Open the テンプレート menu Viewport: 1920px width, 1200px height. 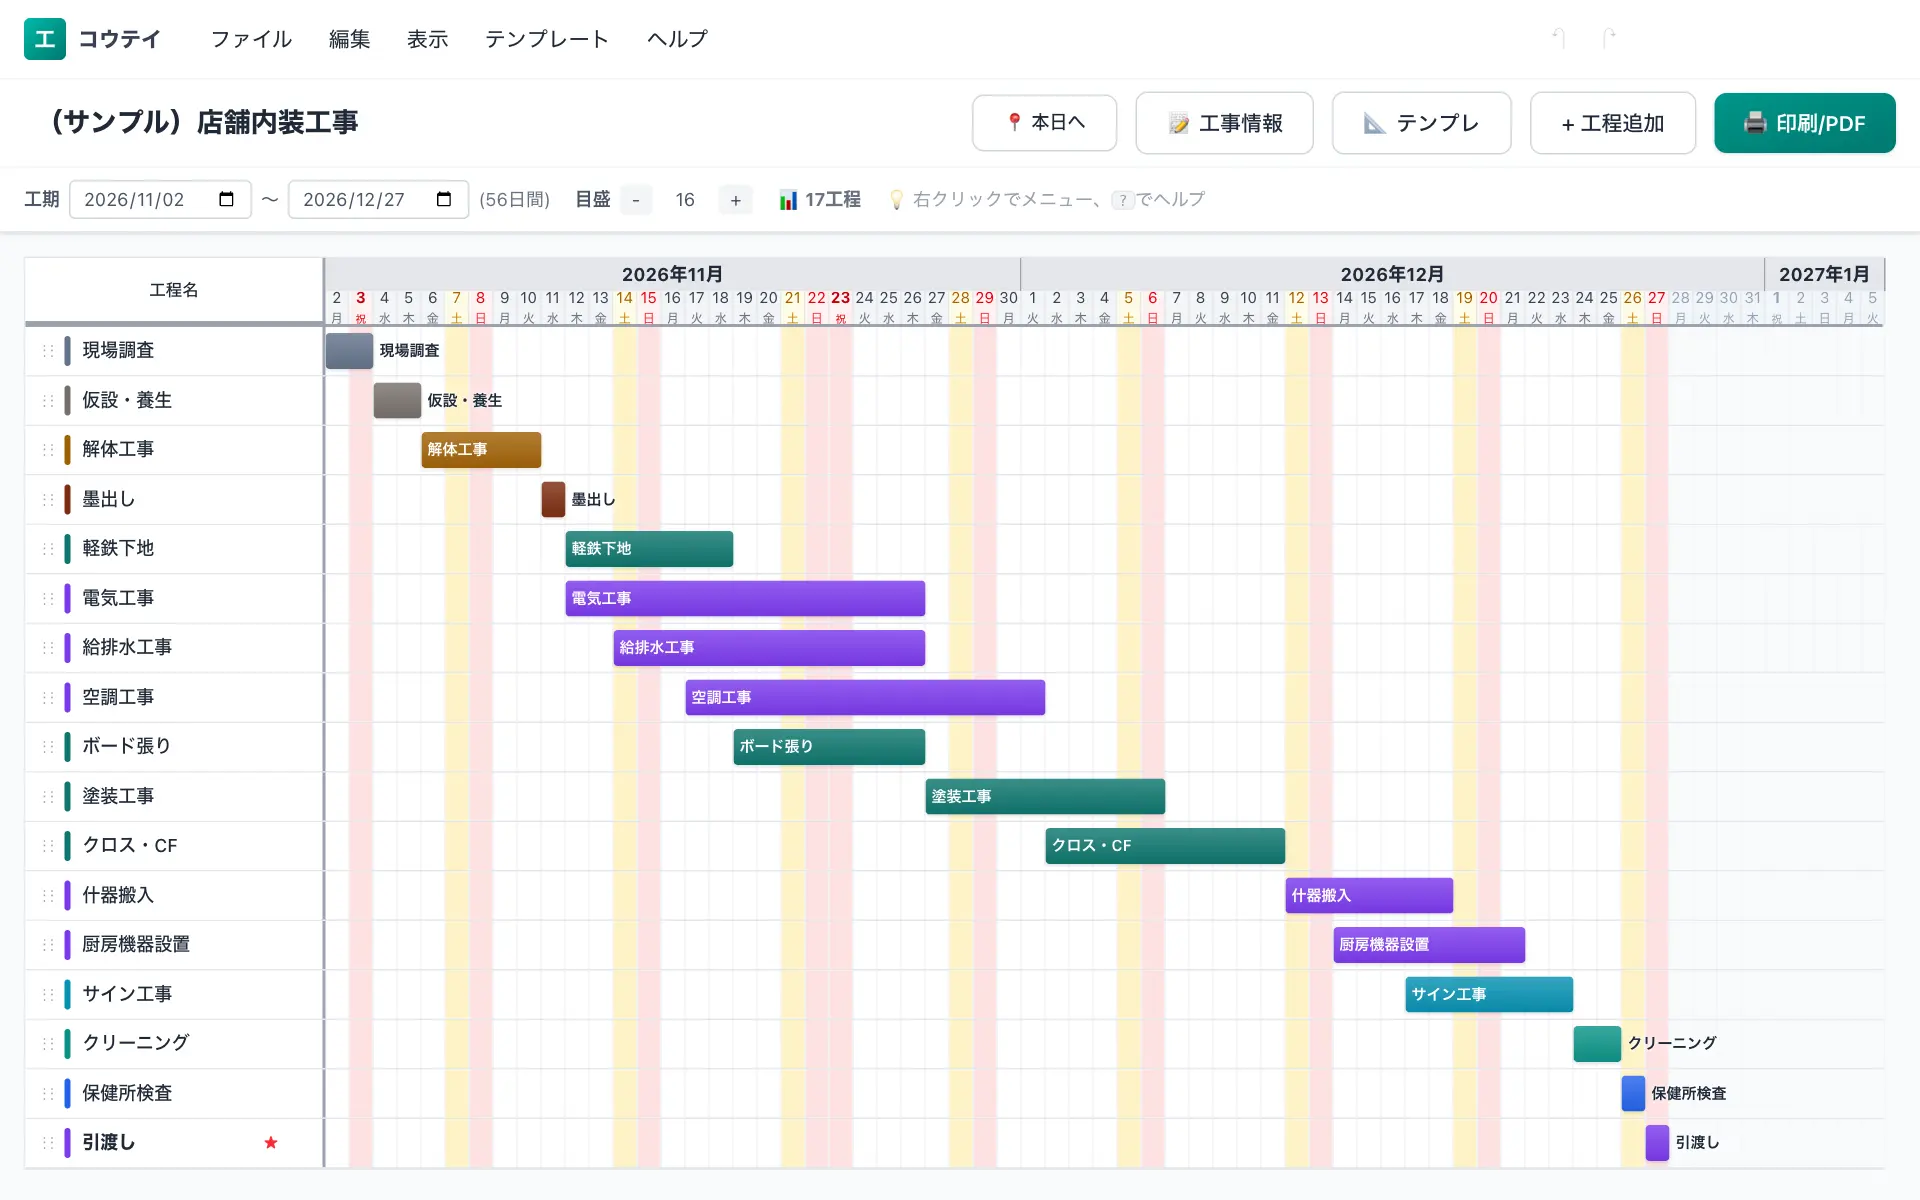[547, 39]
